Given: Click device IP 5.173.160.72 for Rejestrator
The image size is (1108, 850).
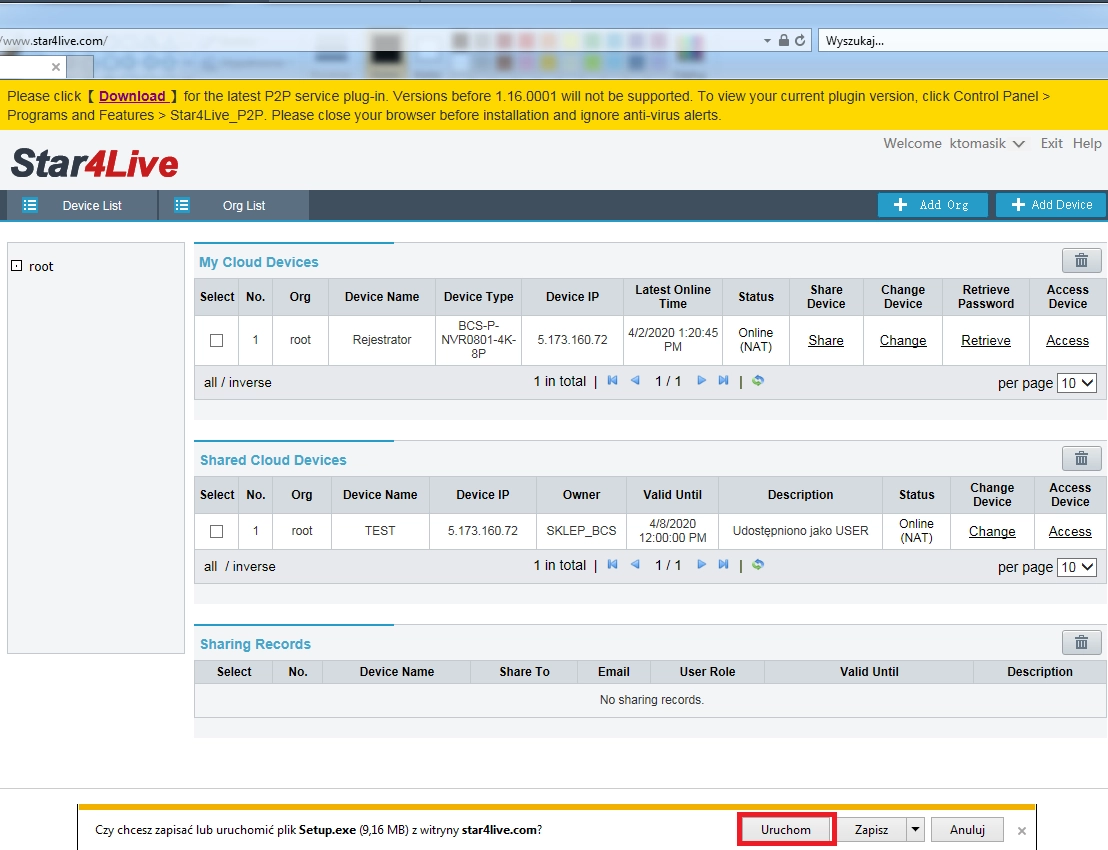Looking at the screenshot, I should (x=572, y=340).
